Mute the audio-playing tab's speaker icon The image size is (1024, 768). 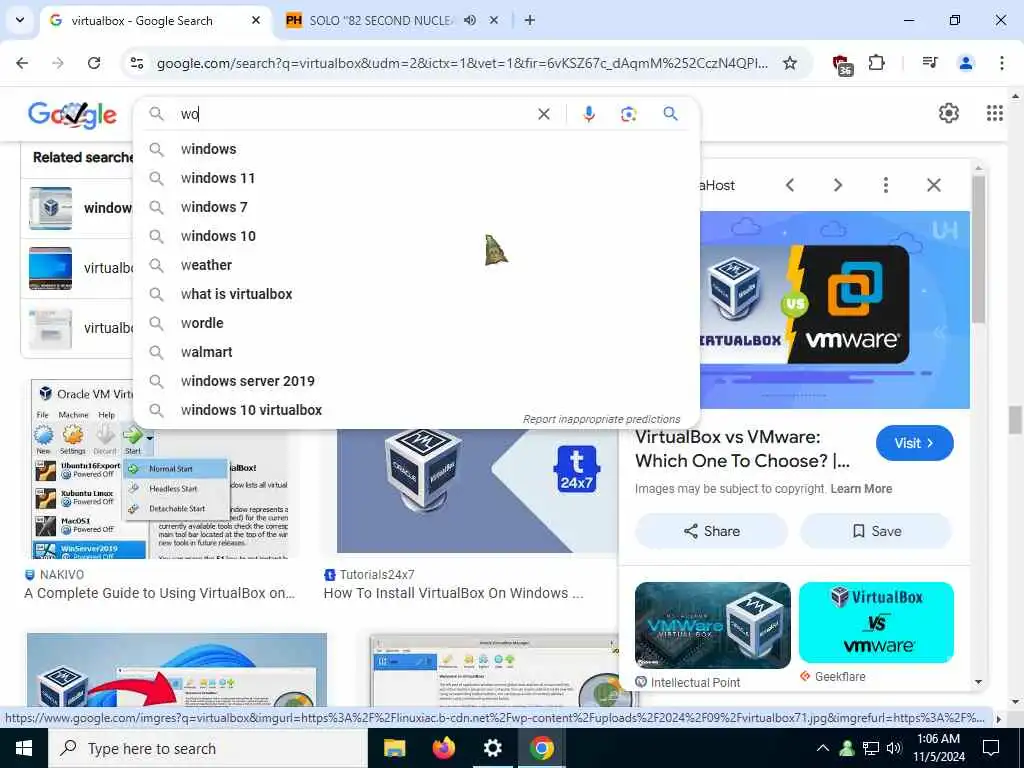click(470, 20)
